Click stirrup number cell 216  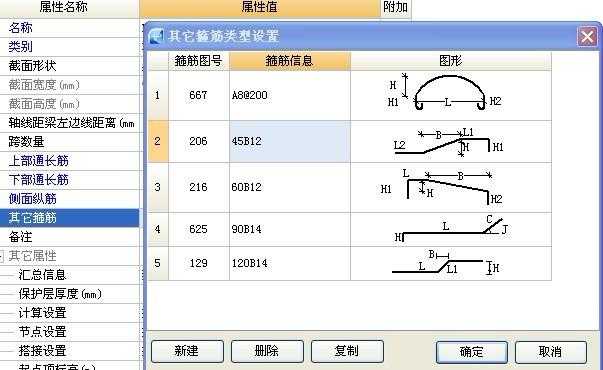[198, 187]
